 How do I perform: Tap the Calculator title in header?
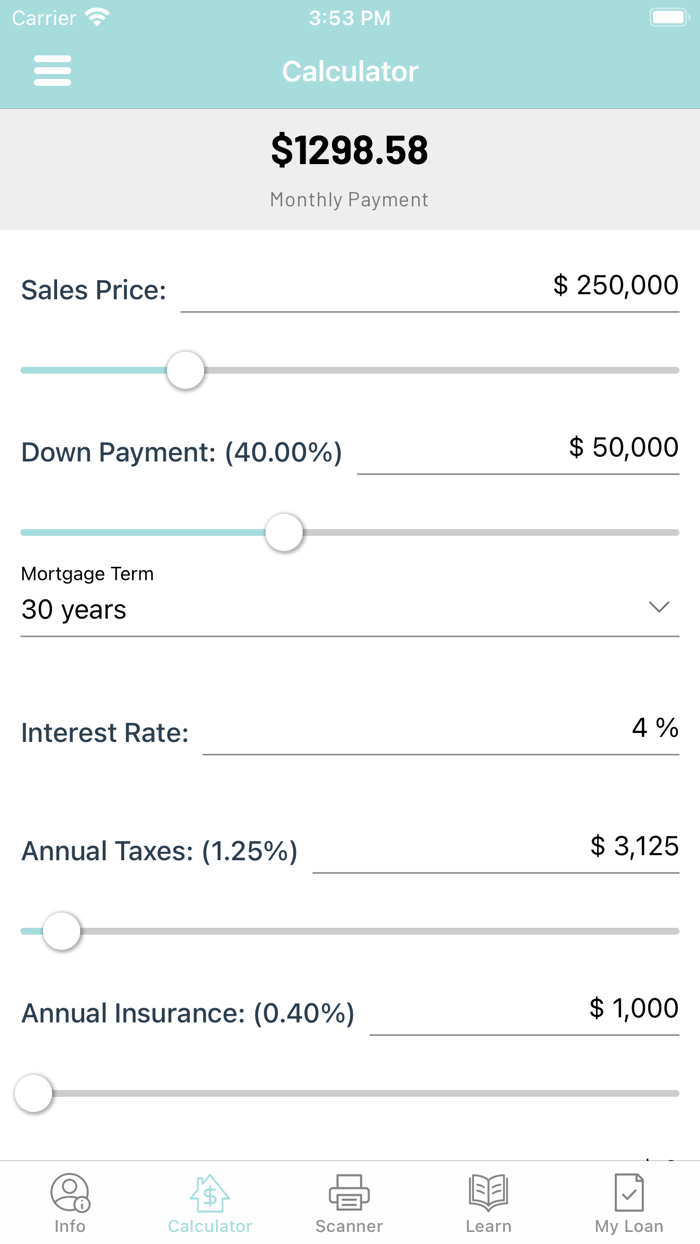pyautogui.click(x=349, y=71)
